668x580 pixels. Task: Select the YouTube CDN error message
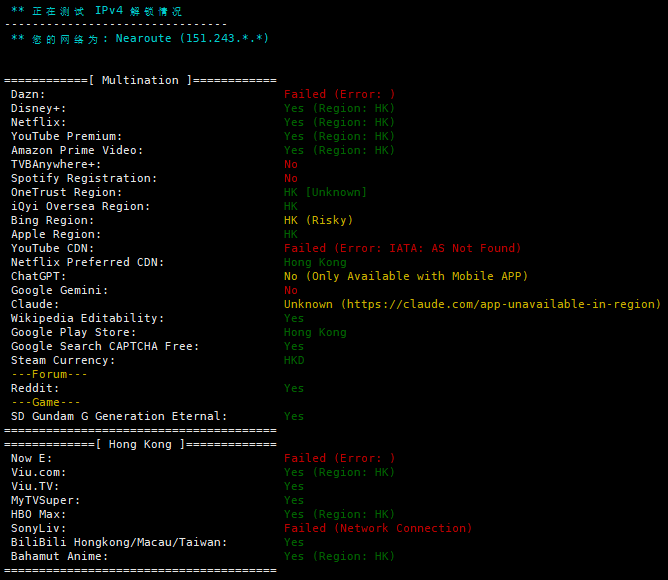(x=402, y=248)
